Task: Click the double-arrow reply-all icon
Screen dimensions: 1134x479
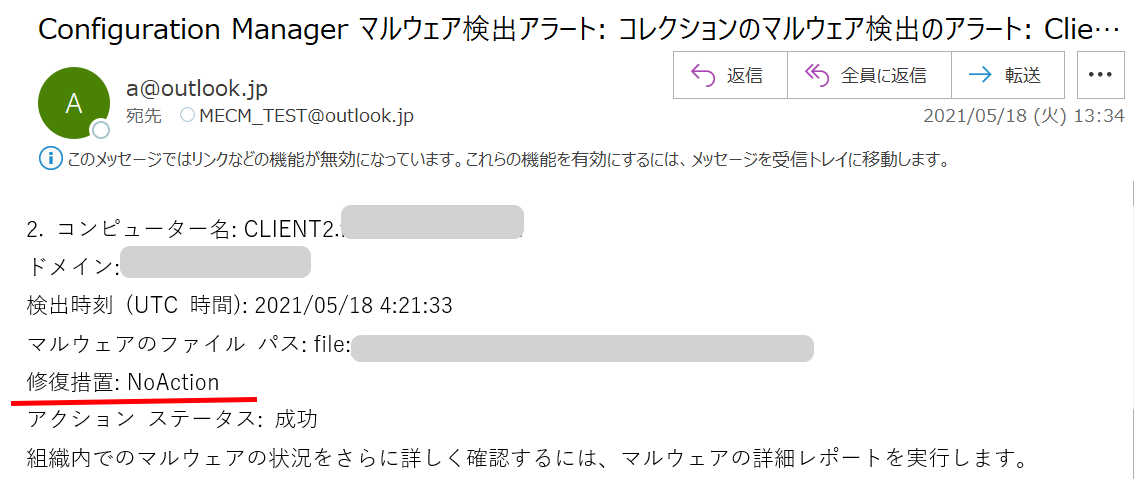Action: (817, 75)
